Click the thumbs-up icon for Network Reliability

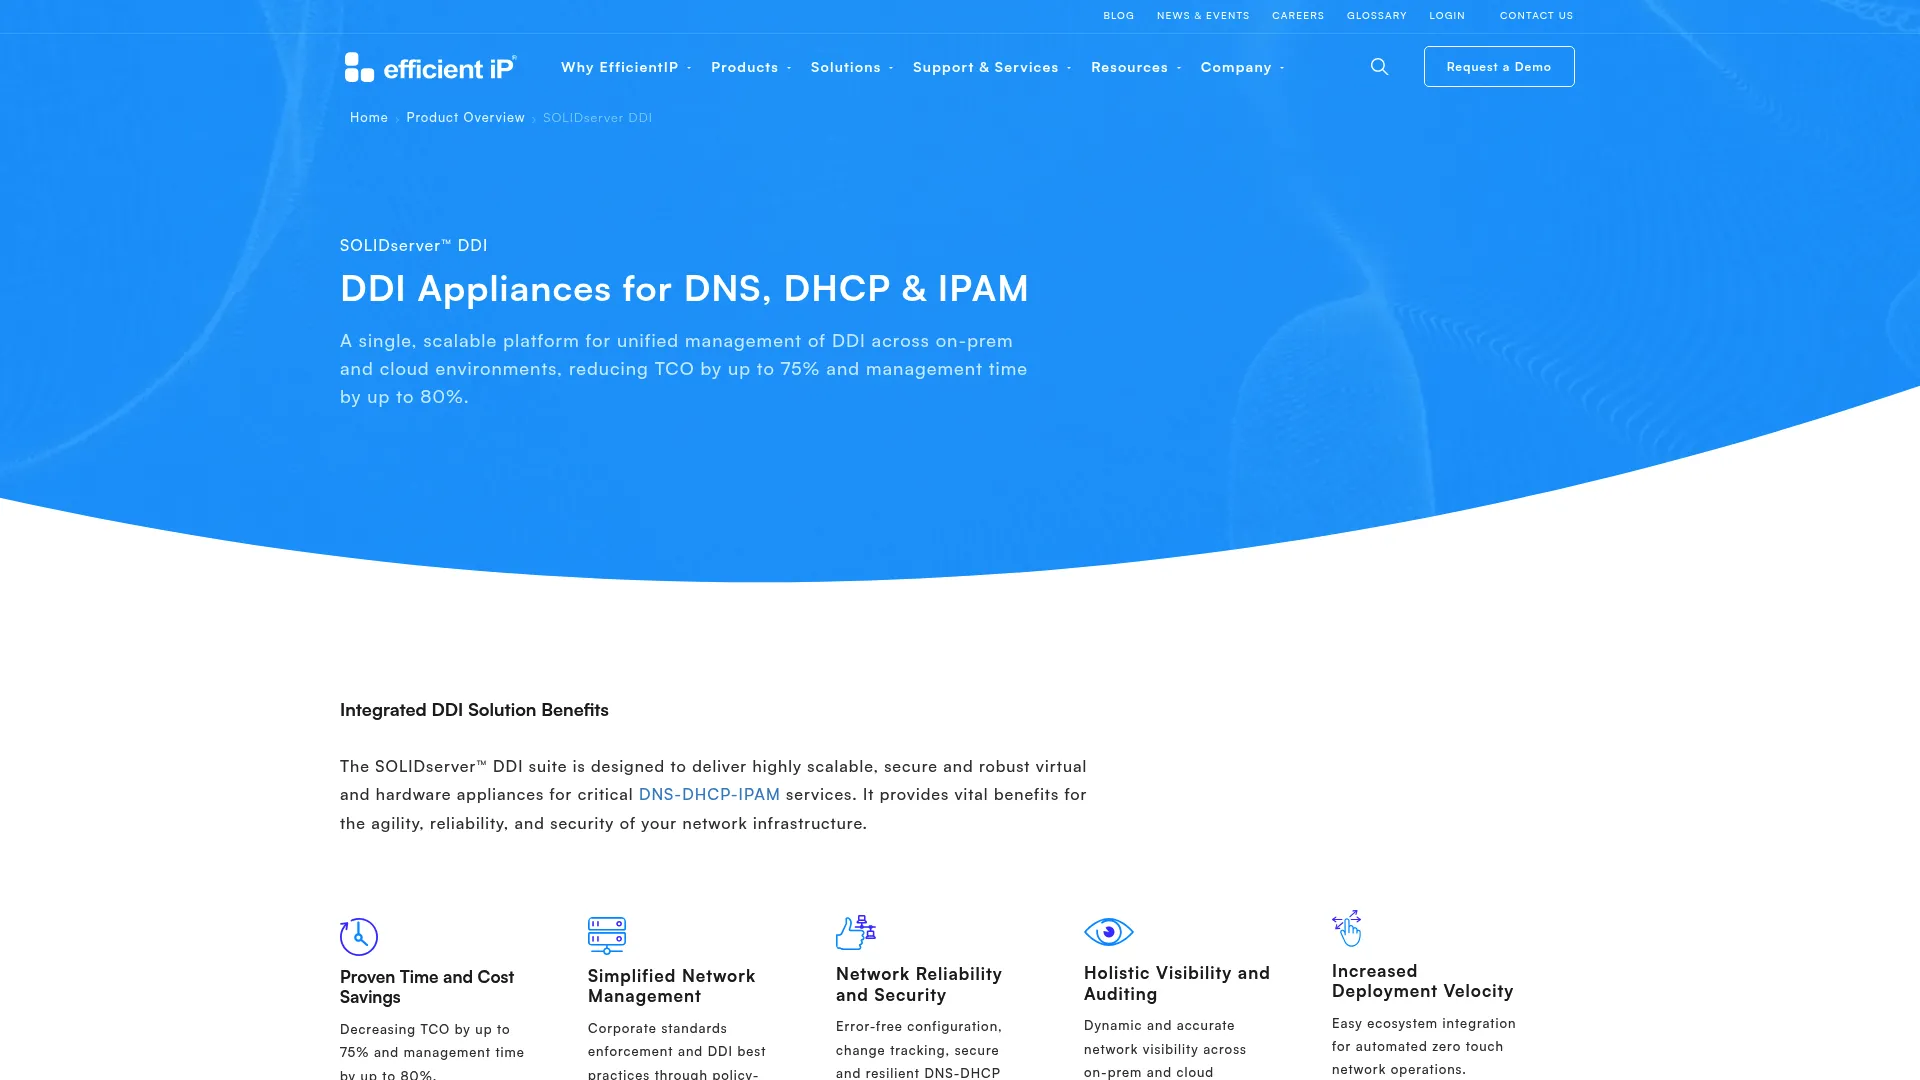click(856, 932)
